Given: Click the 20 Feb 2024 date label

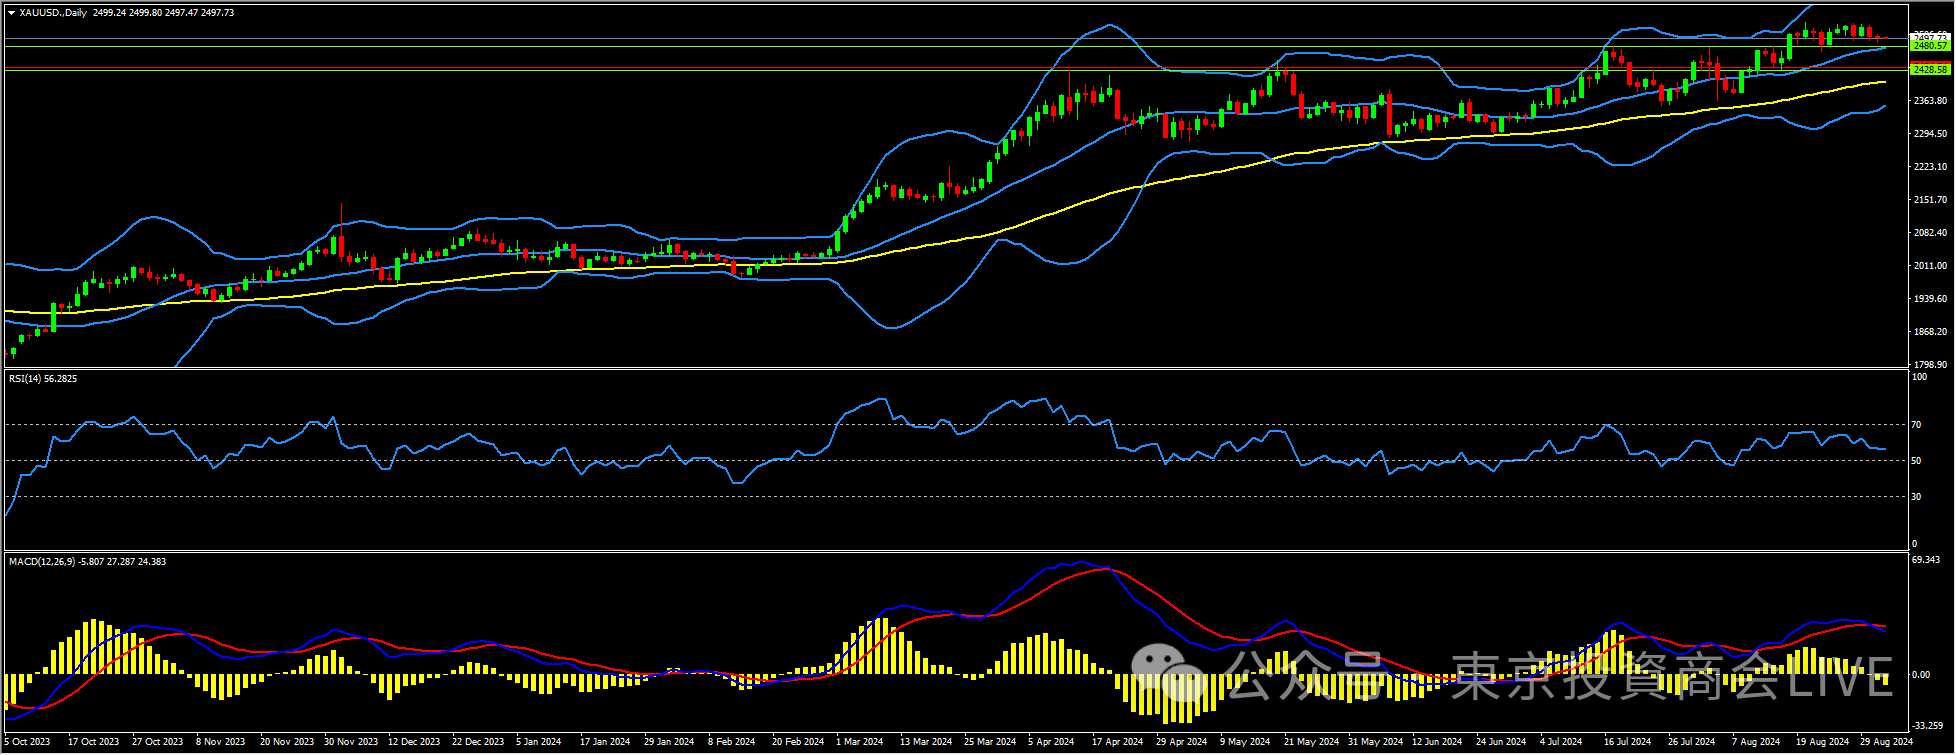Looking at the screenshot, I should (x=798, y=742).
